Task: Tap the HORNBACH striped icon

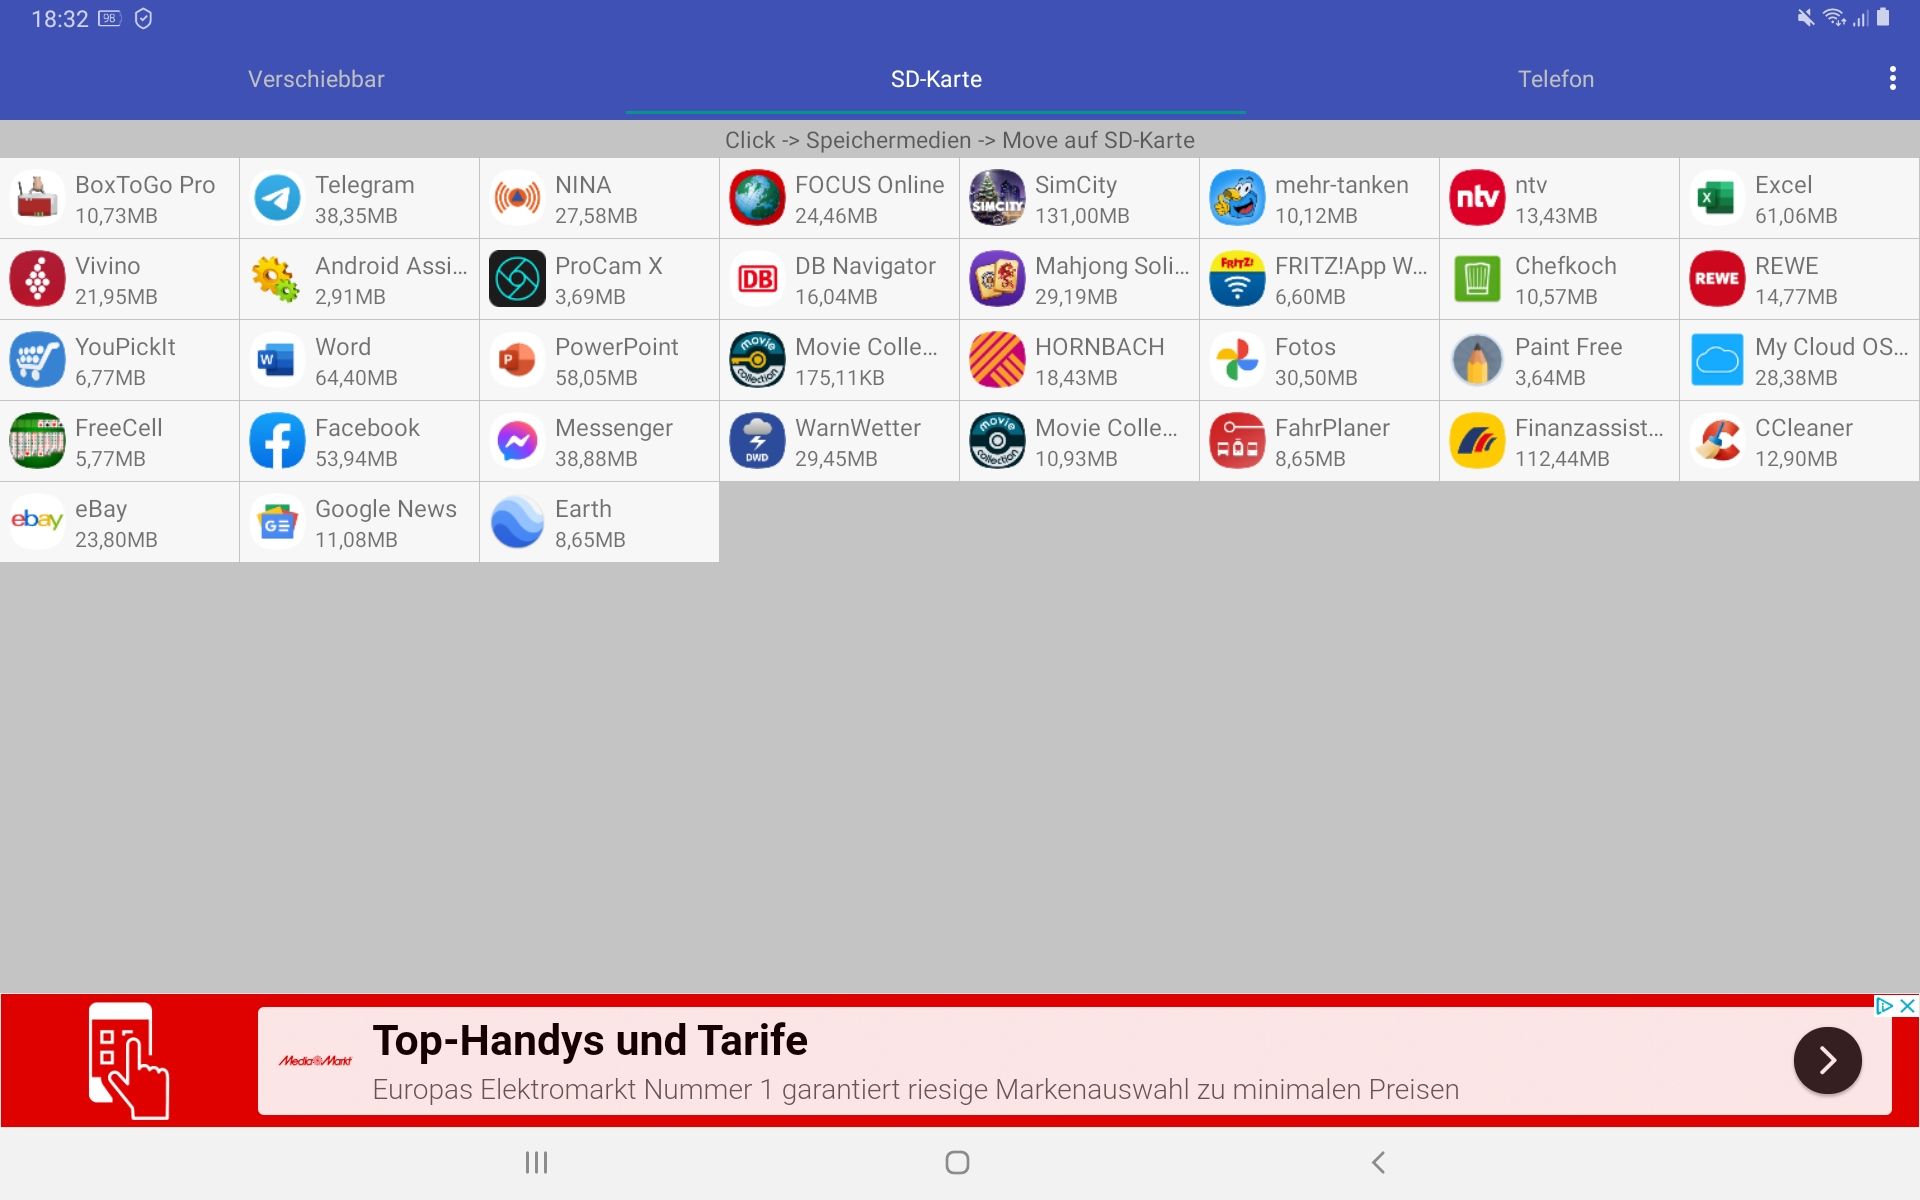Action: pyautogui.click(x=997, y=360)
